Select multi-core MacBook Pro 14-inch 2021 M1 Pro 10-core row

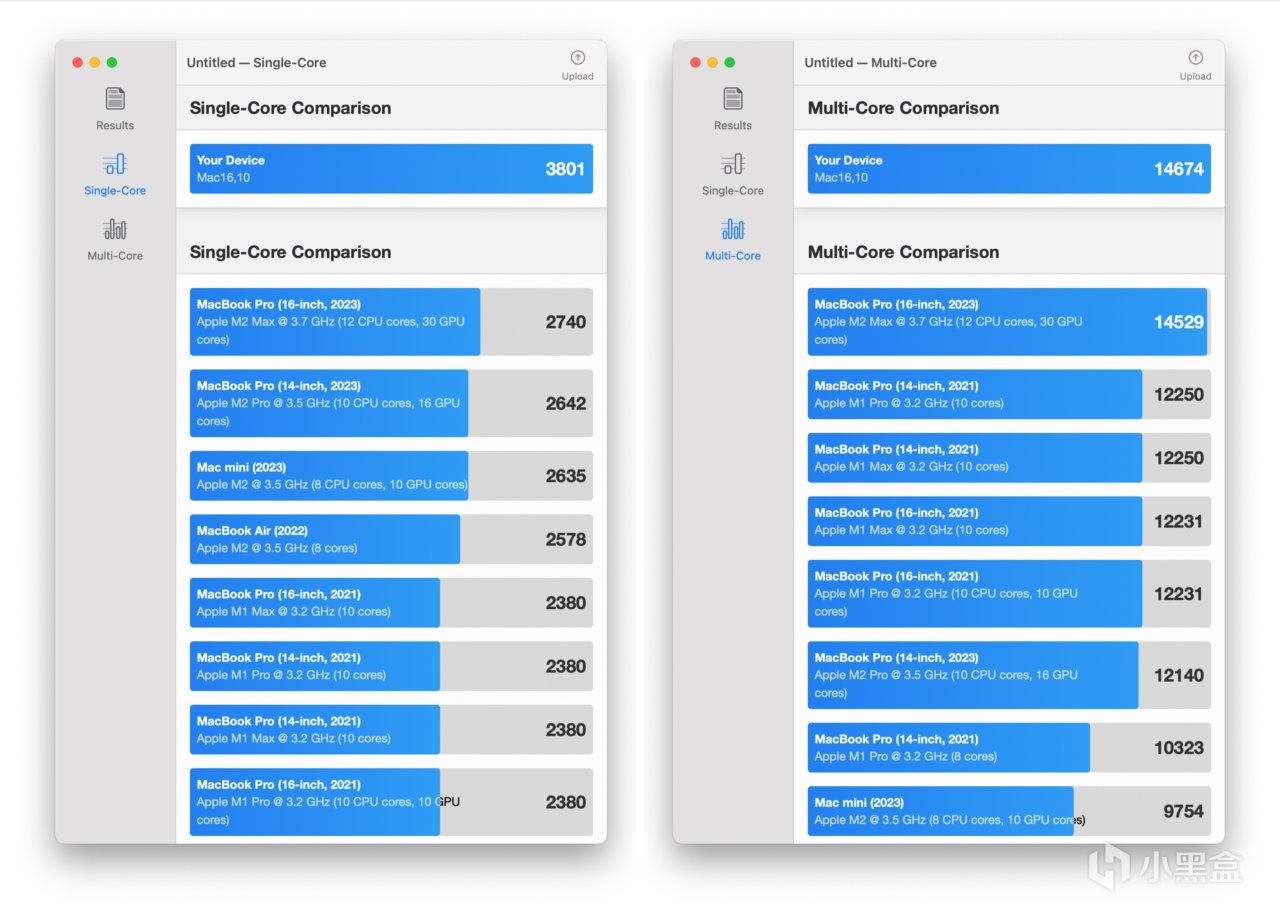tap(1009, 394)
